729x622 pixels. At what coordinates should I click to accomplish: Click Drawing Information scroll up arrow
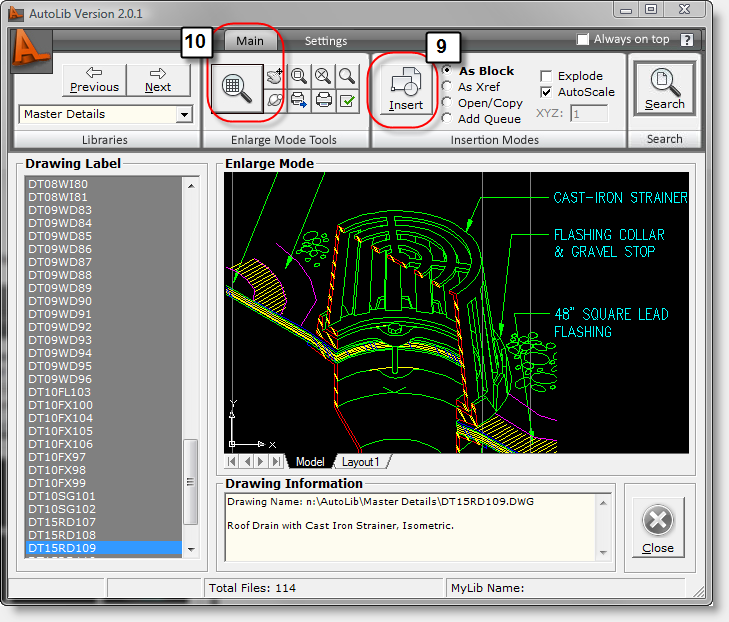point(603,503)
